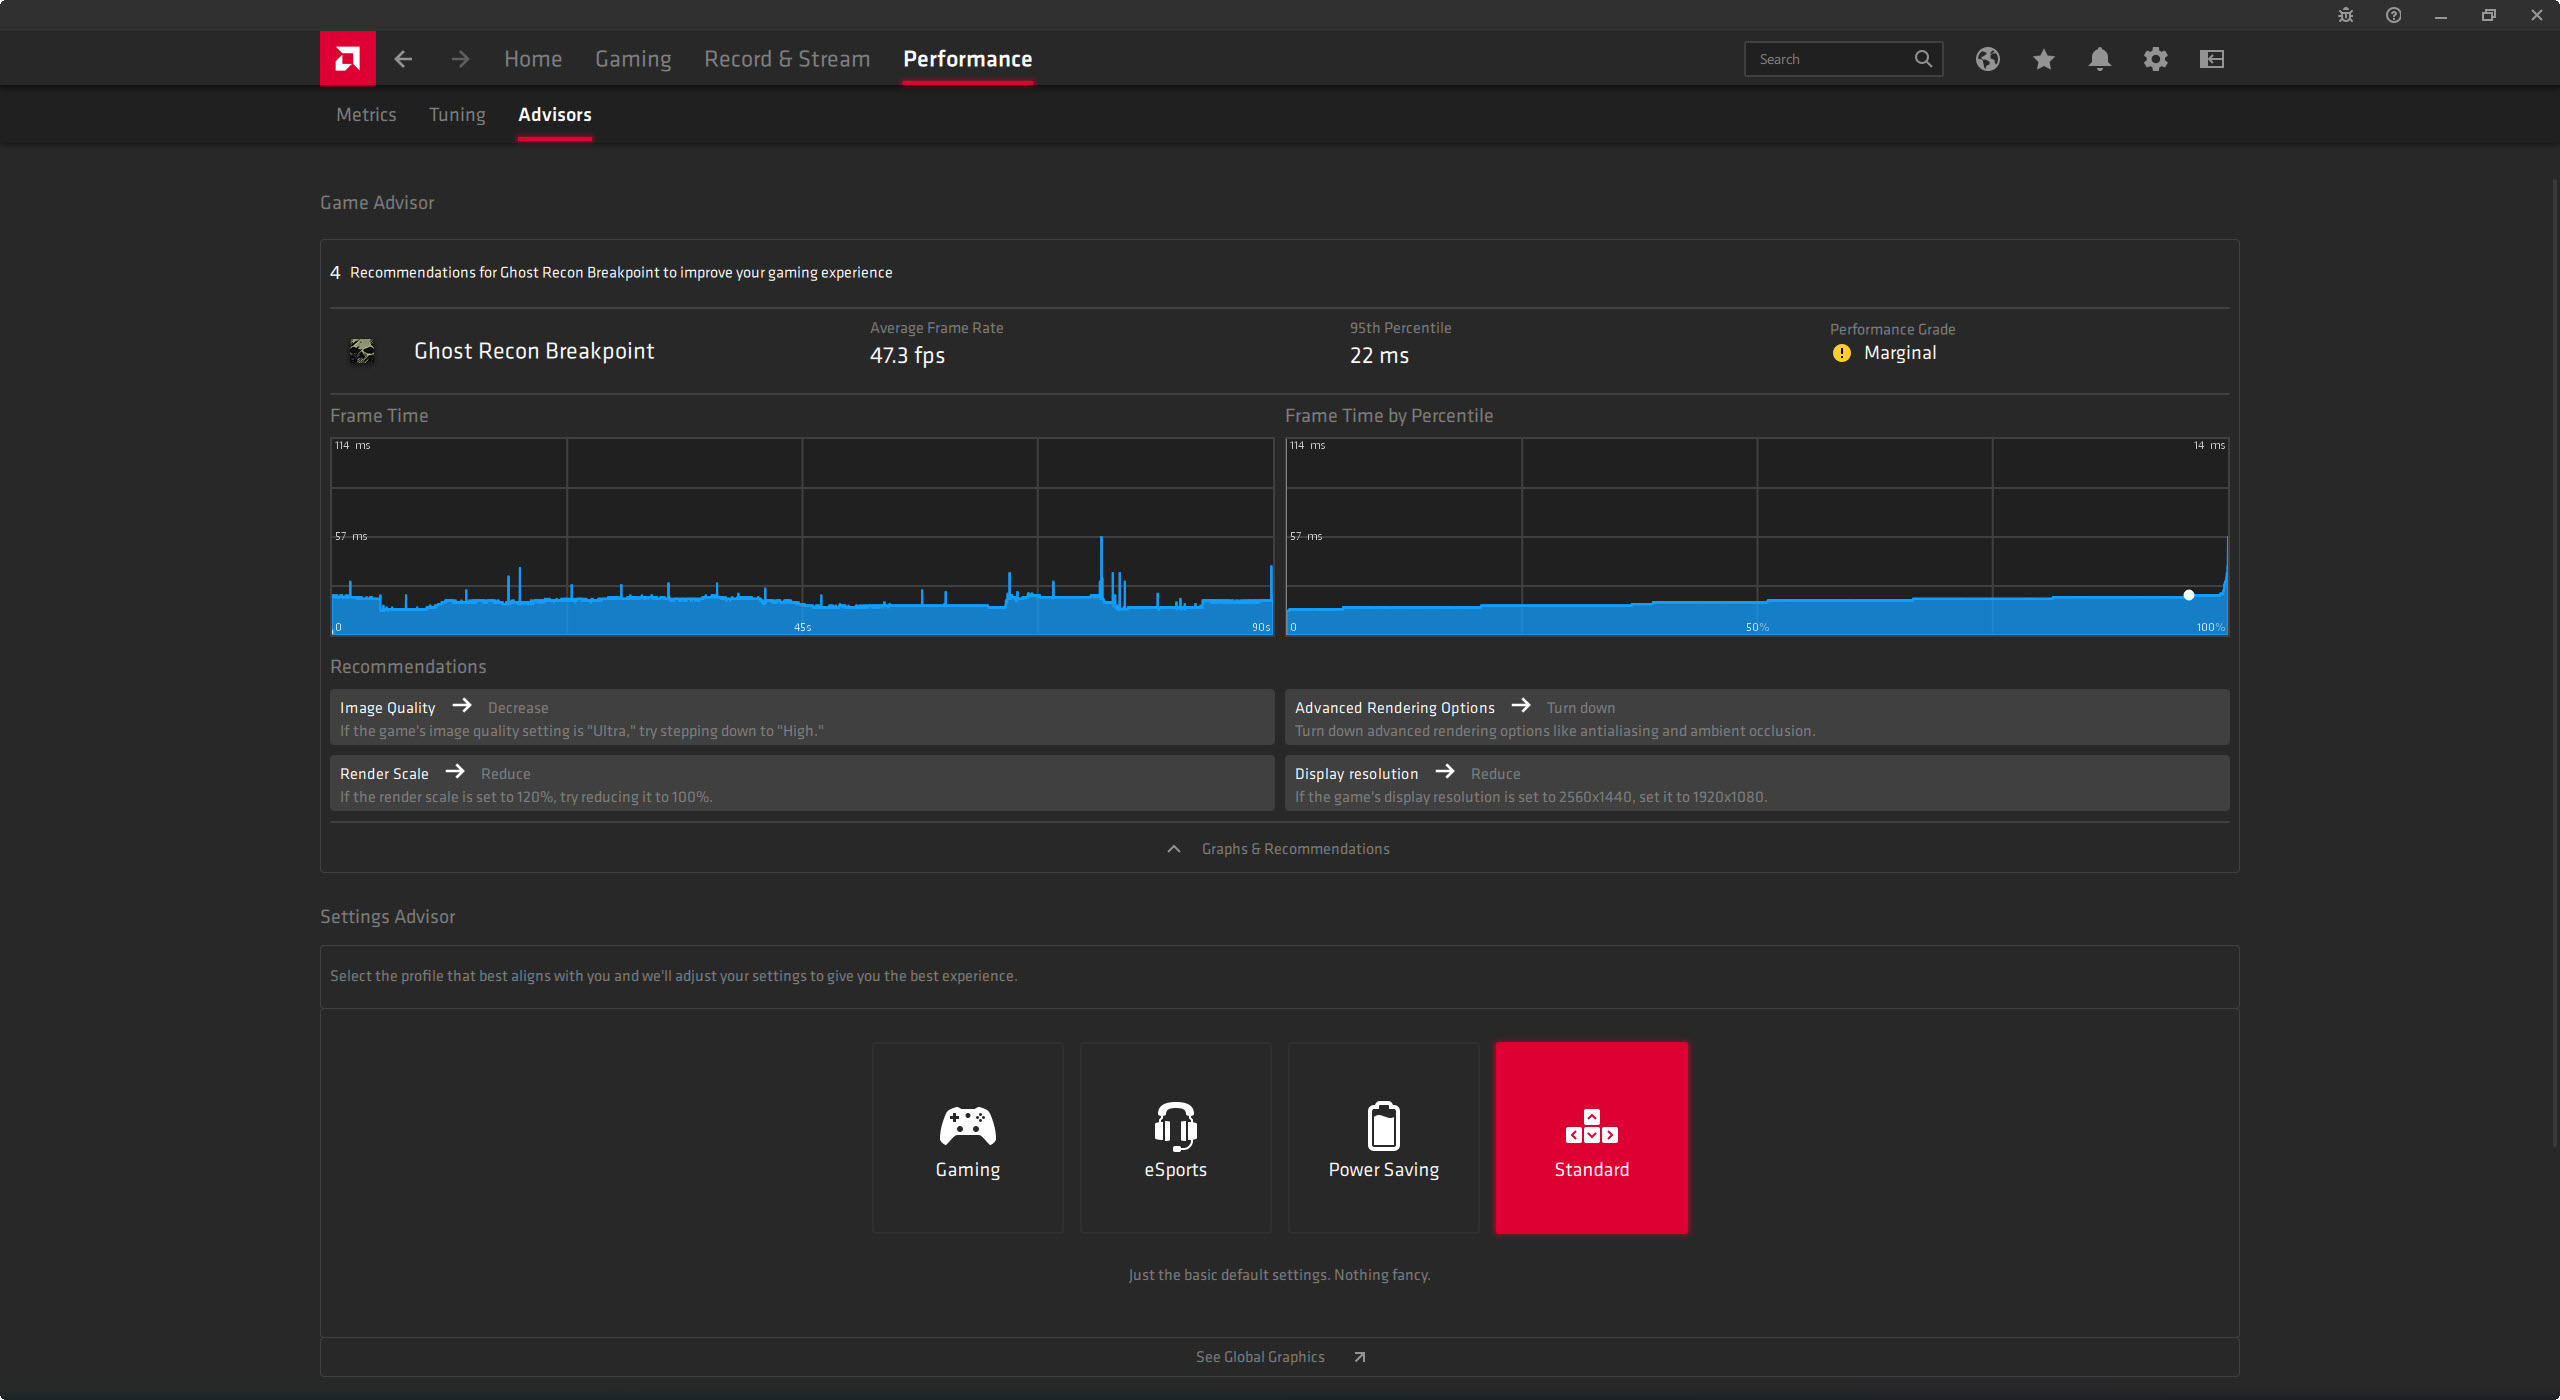The image size is (2560, 1400).
Task: Switch to the Metrics sub-tab
Action: click(366, 115)
